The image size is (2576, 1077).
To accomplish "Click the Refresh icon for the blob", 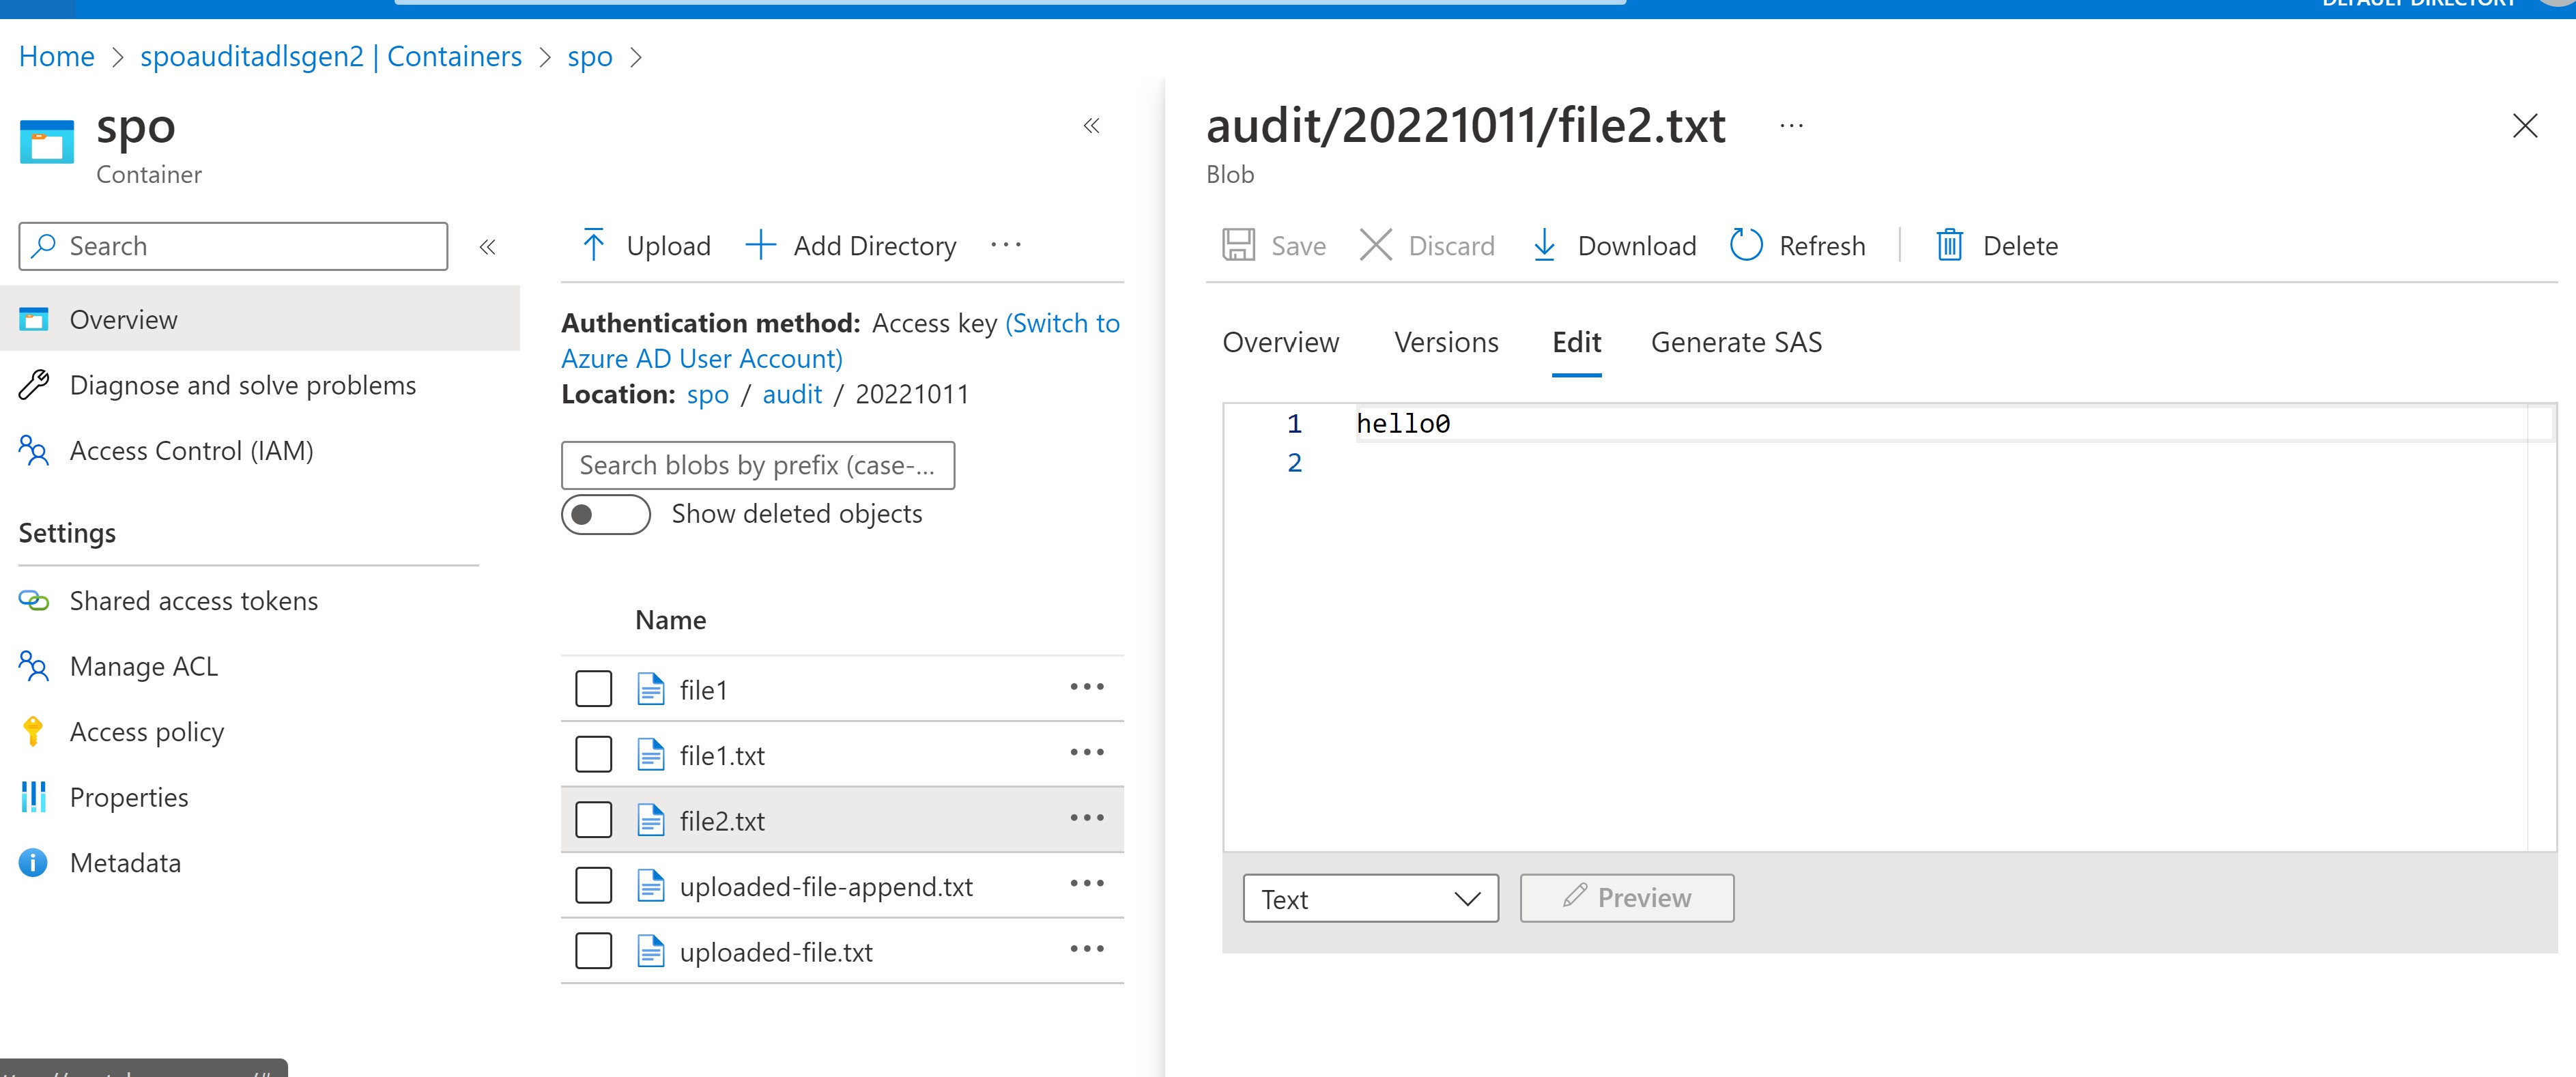I will click(1746, 245).
